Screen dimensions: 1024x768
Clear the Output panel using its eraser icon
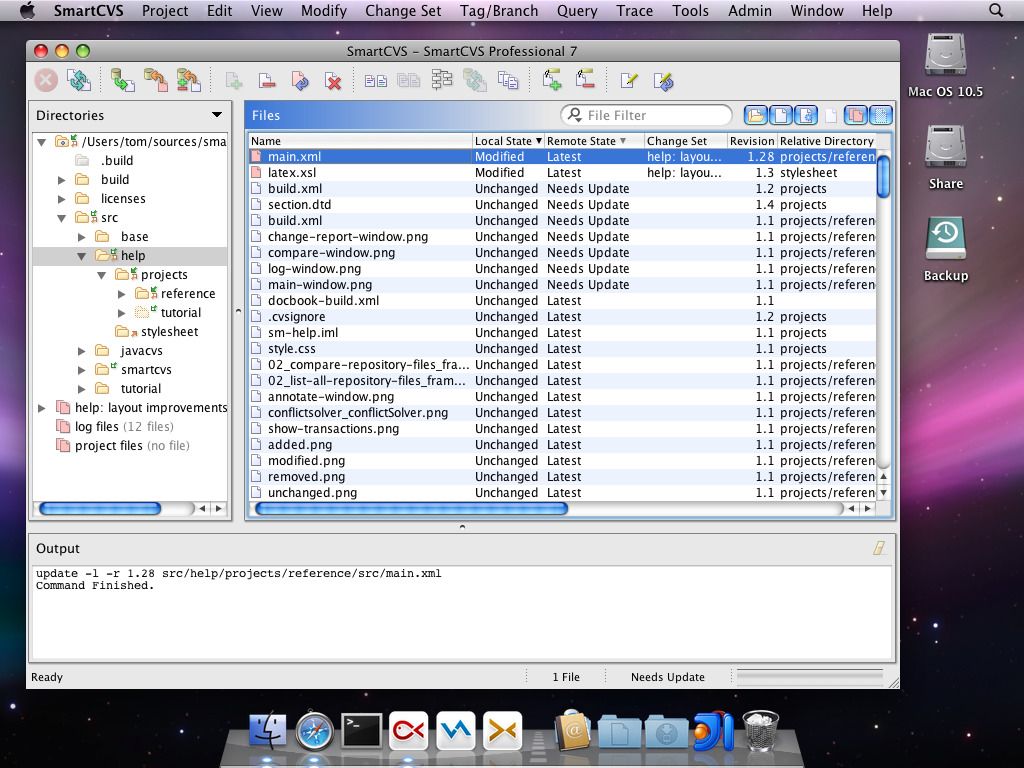tap(879, 548)
